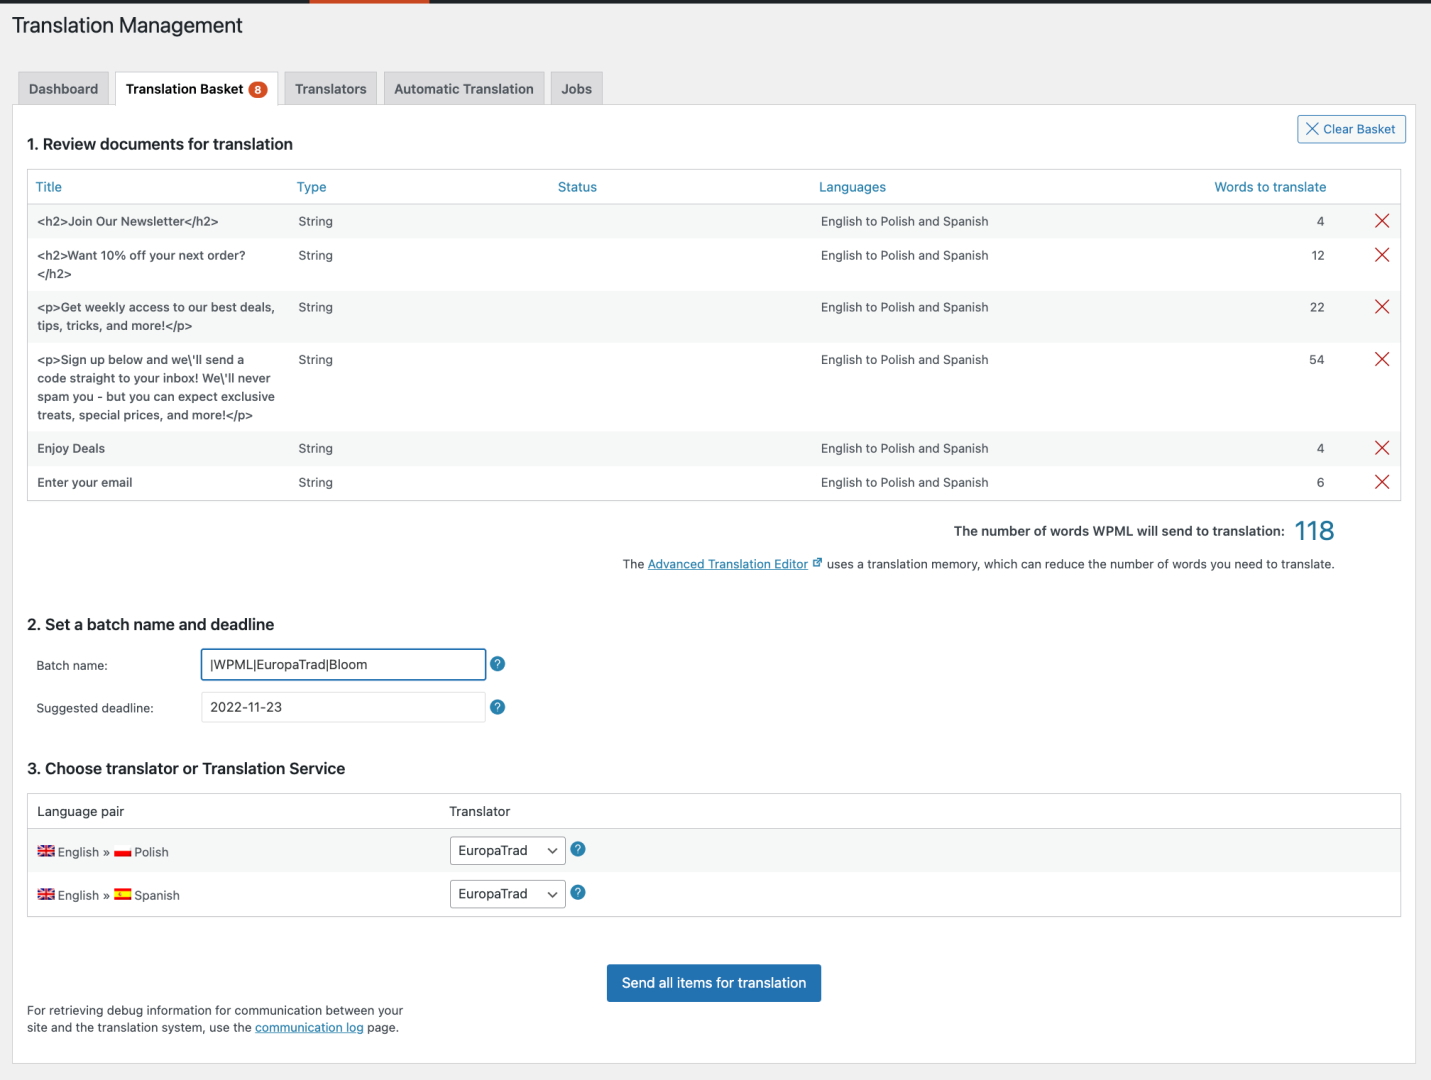Open help icon next to Spanish translator
The width and height of the screenshot is (1431, 1080).
pos(578,892)
